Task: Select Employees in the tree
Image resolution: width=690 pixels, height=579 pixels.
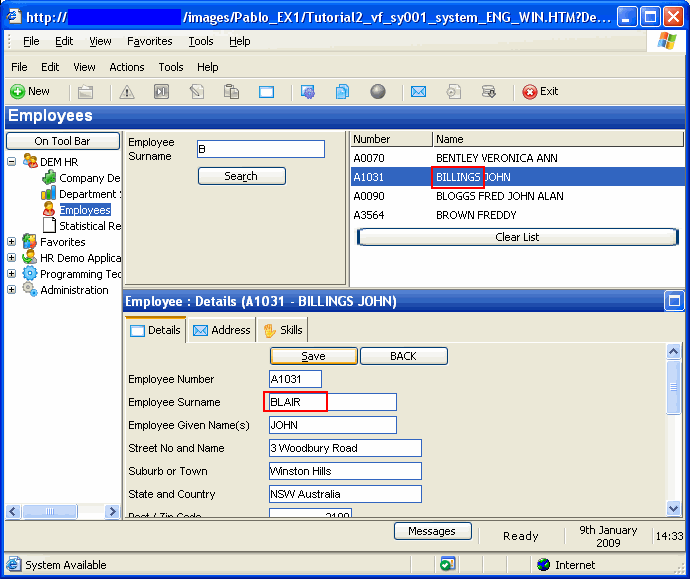Action: (x=85, y=210)
